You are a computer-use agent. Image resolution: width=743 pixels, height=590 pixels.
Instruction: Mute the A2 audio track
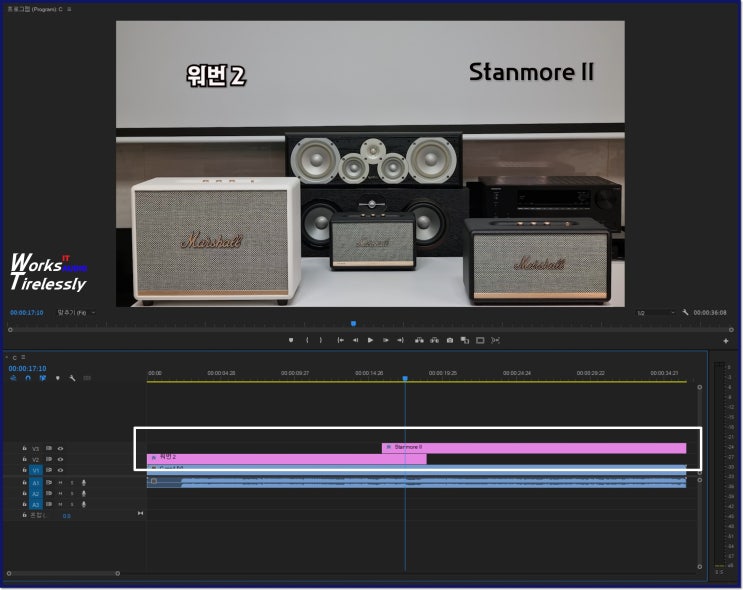pos(60,493)
